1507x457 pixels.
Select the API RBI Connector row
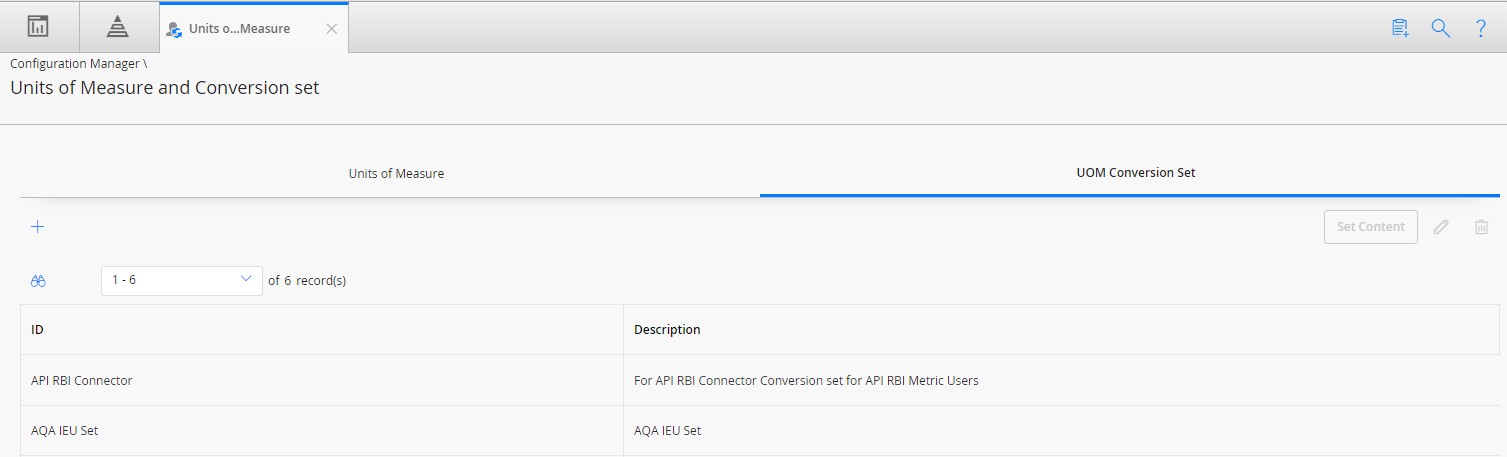(x=760, y=380)
